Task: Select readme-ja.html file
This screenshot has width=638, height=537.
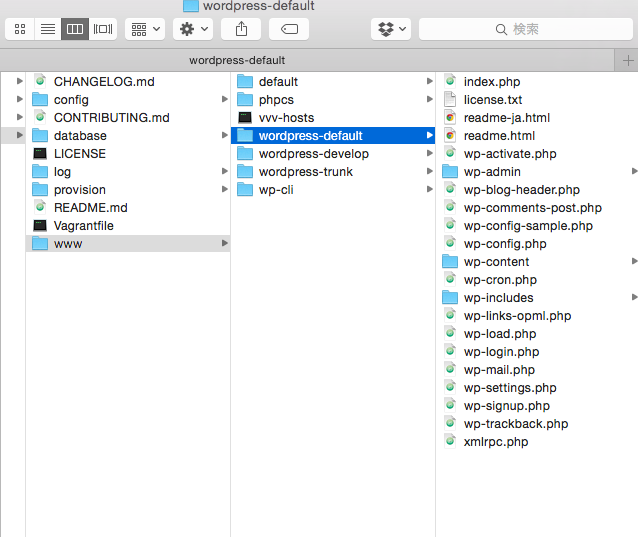Action: pyautogui.click(x=537, y=118)
